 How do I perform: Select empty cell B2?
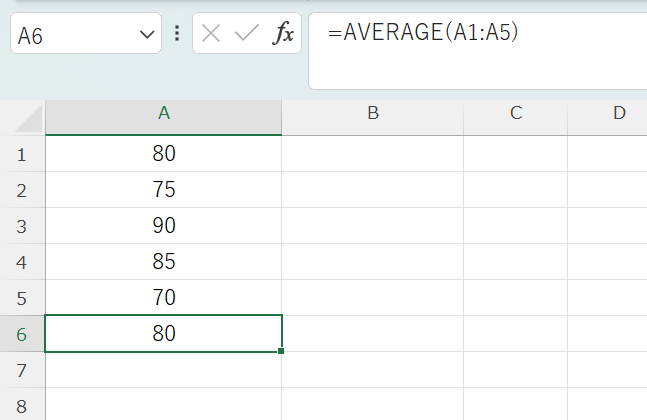click(x=372, y=190)
